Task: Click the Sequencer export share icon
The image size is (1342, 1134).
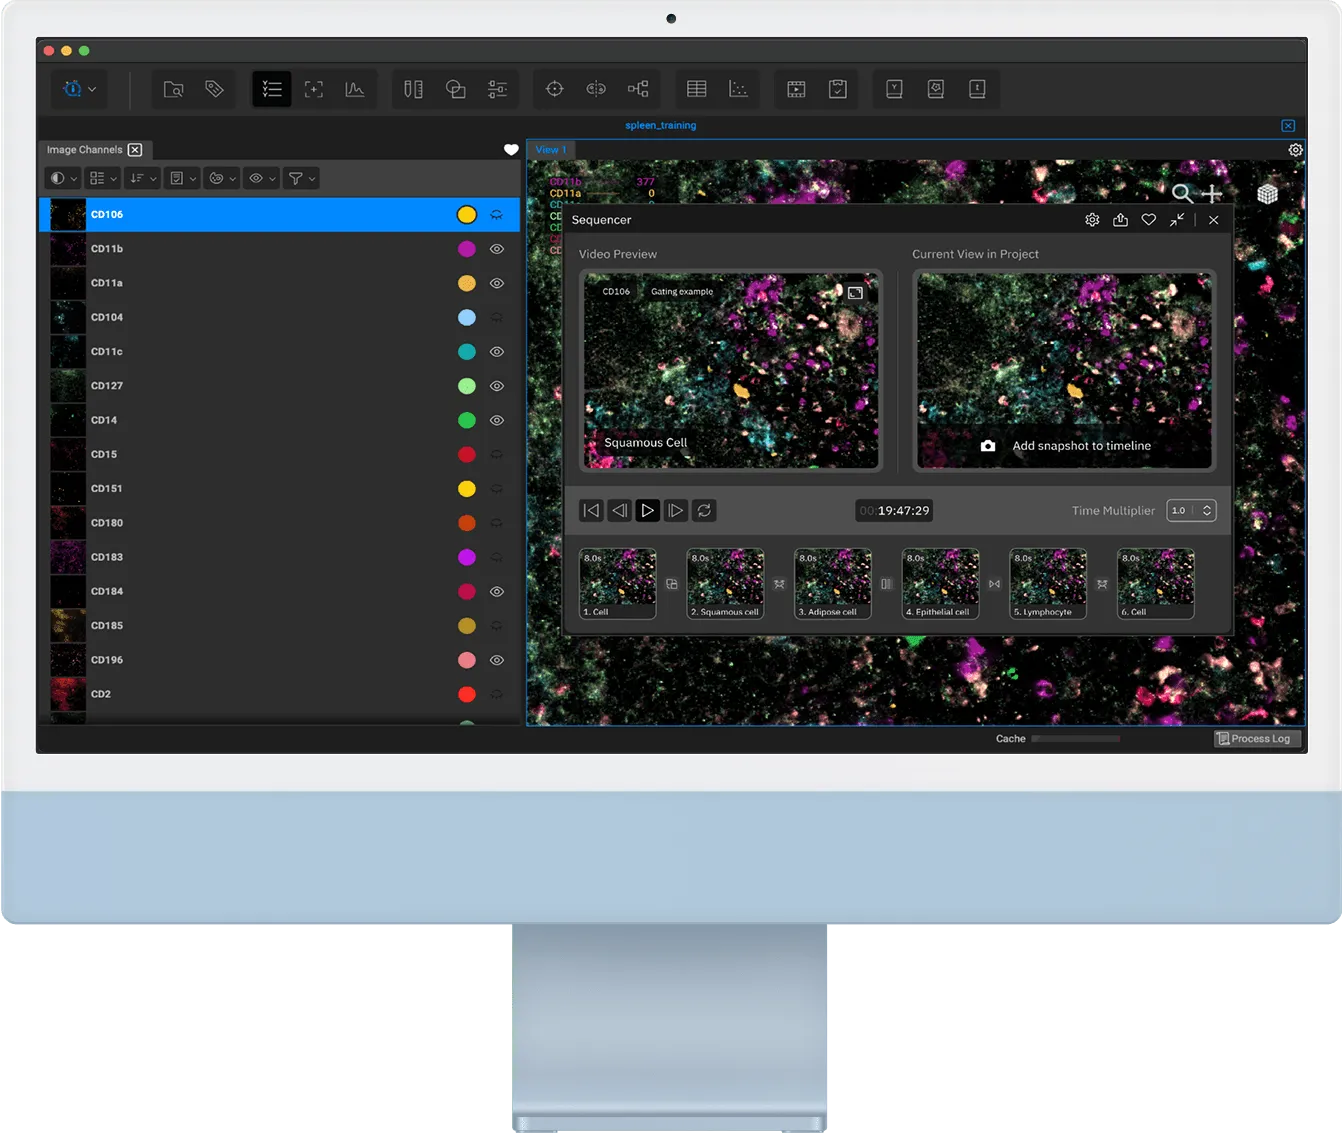Action: [1120, 220]
